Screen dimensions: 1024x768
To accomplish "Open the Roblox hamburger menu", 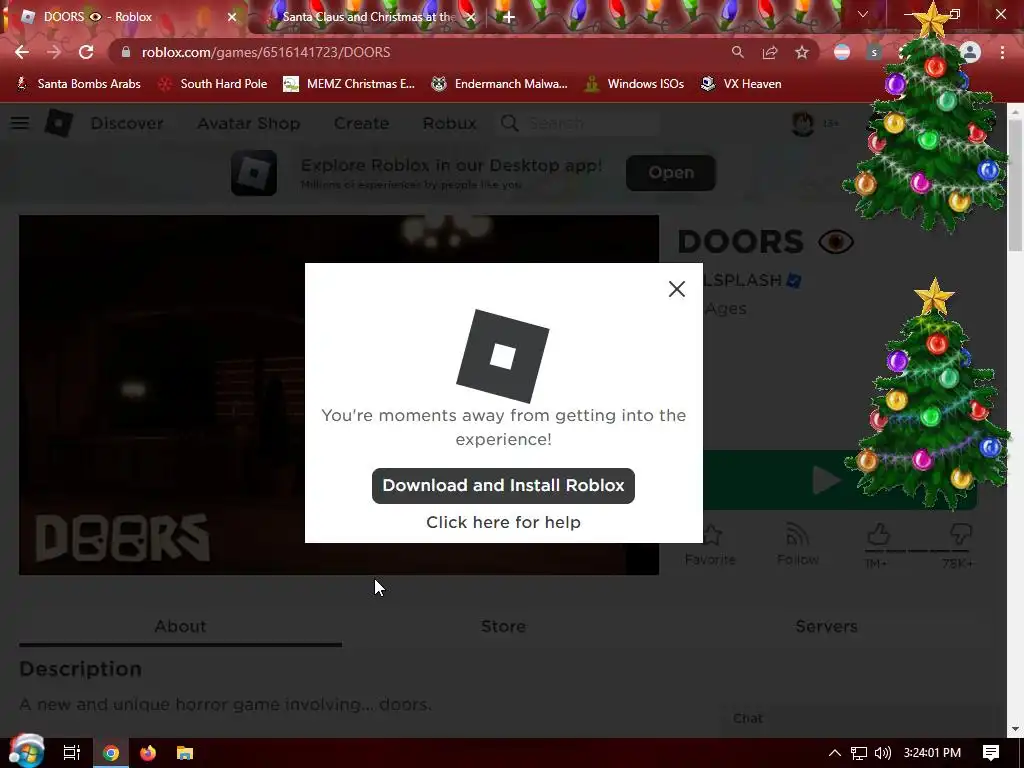I will [20, 123].
